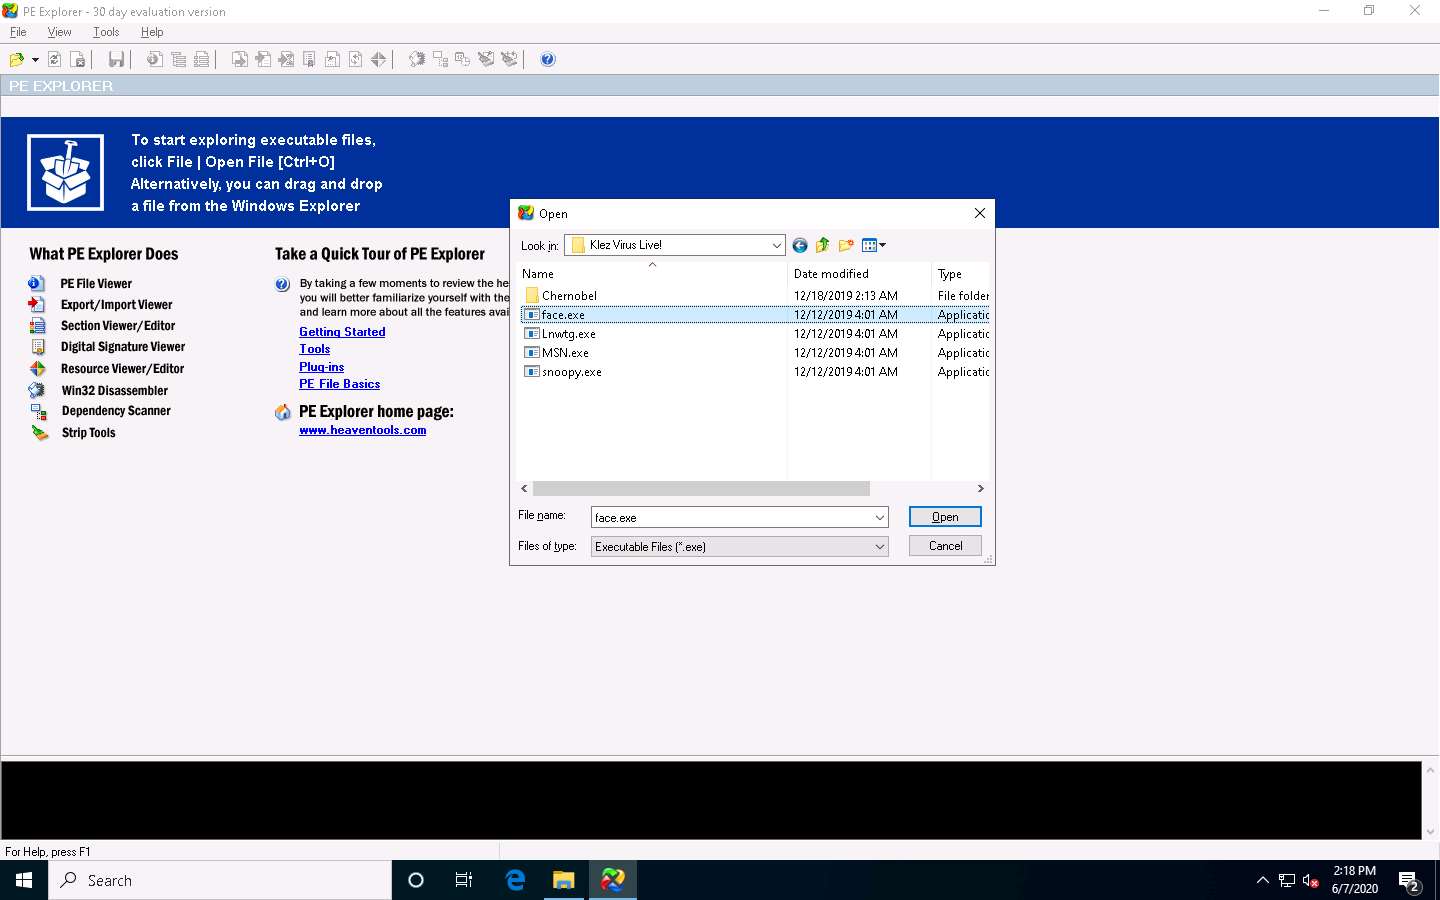Click the Export/Import Viewer icon
Image resolution: width=1440 pixels, height=900 pixels.
37,304
